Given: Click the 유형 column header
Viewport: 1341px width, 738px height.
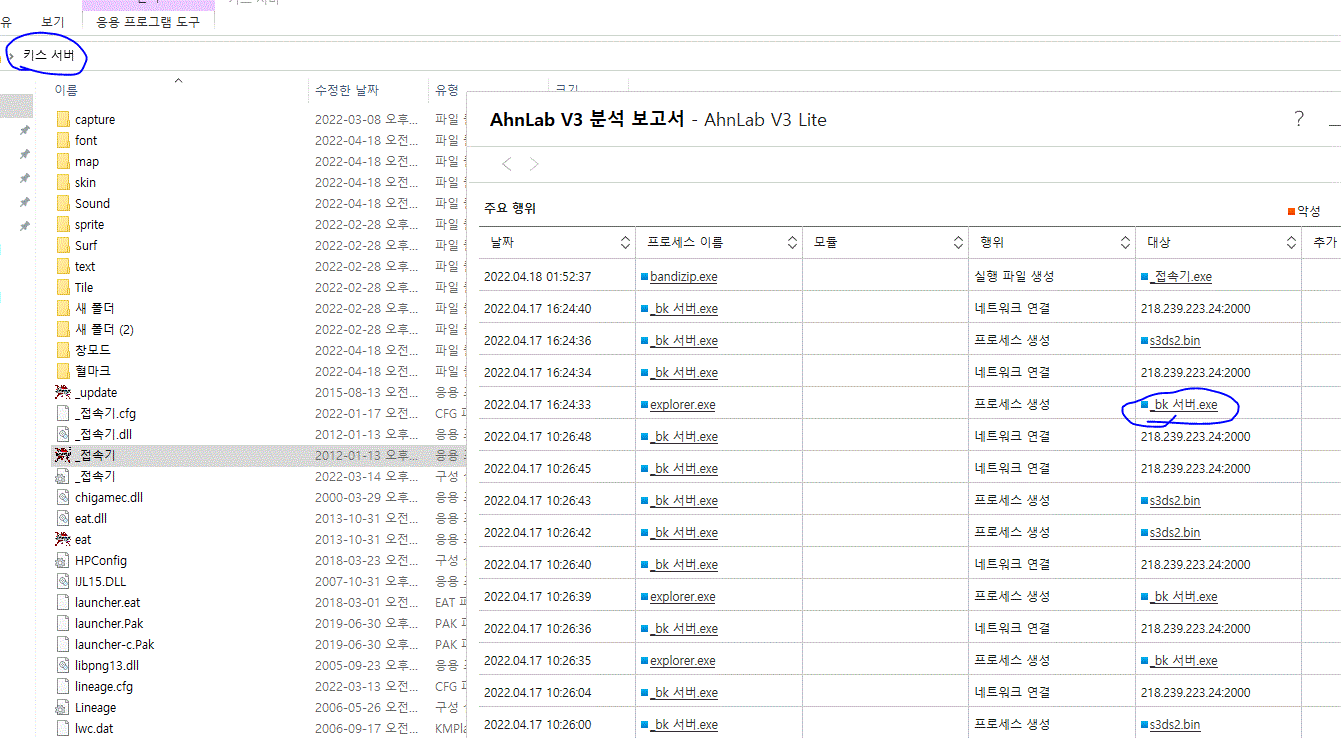Looking at the screenshot, I should pos(446,90).
